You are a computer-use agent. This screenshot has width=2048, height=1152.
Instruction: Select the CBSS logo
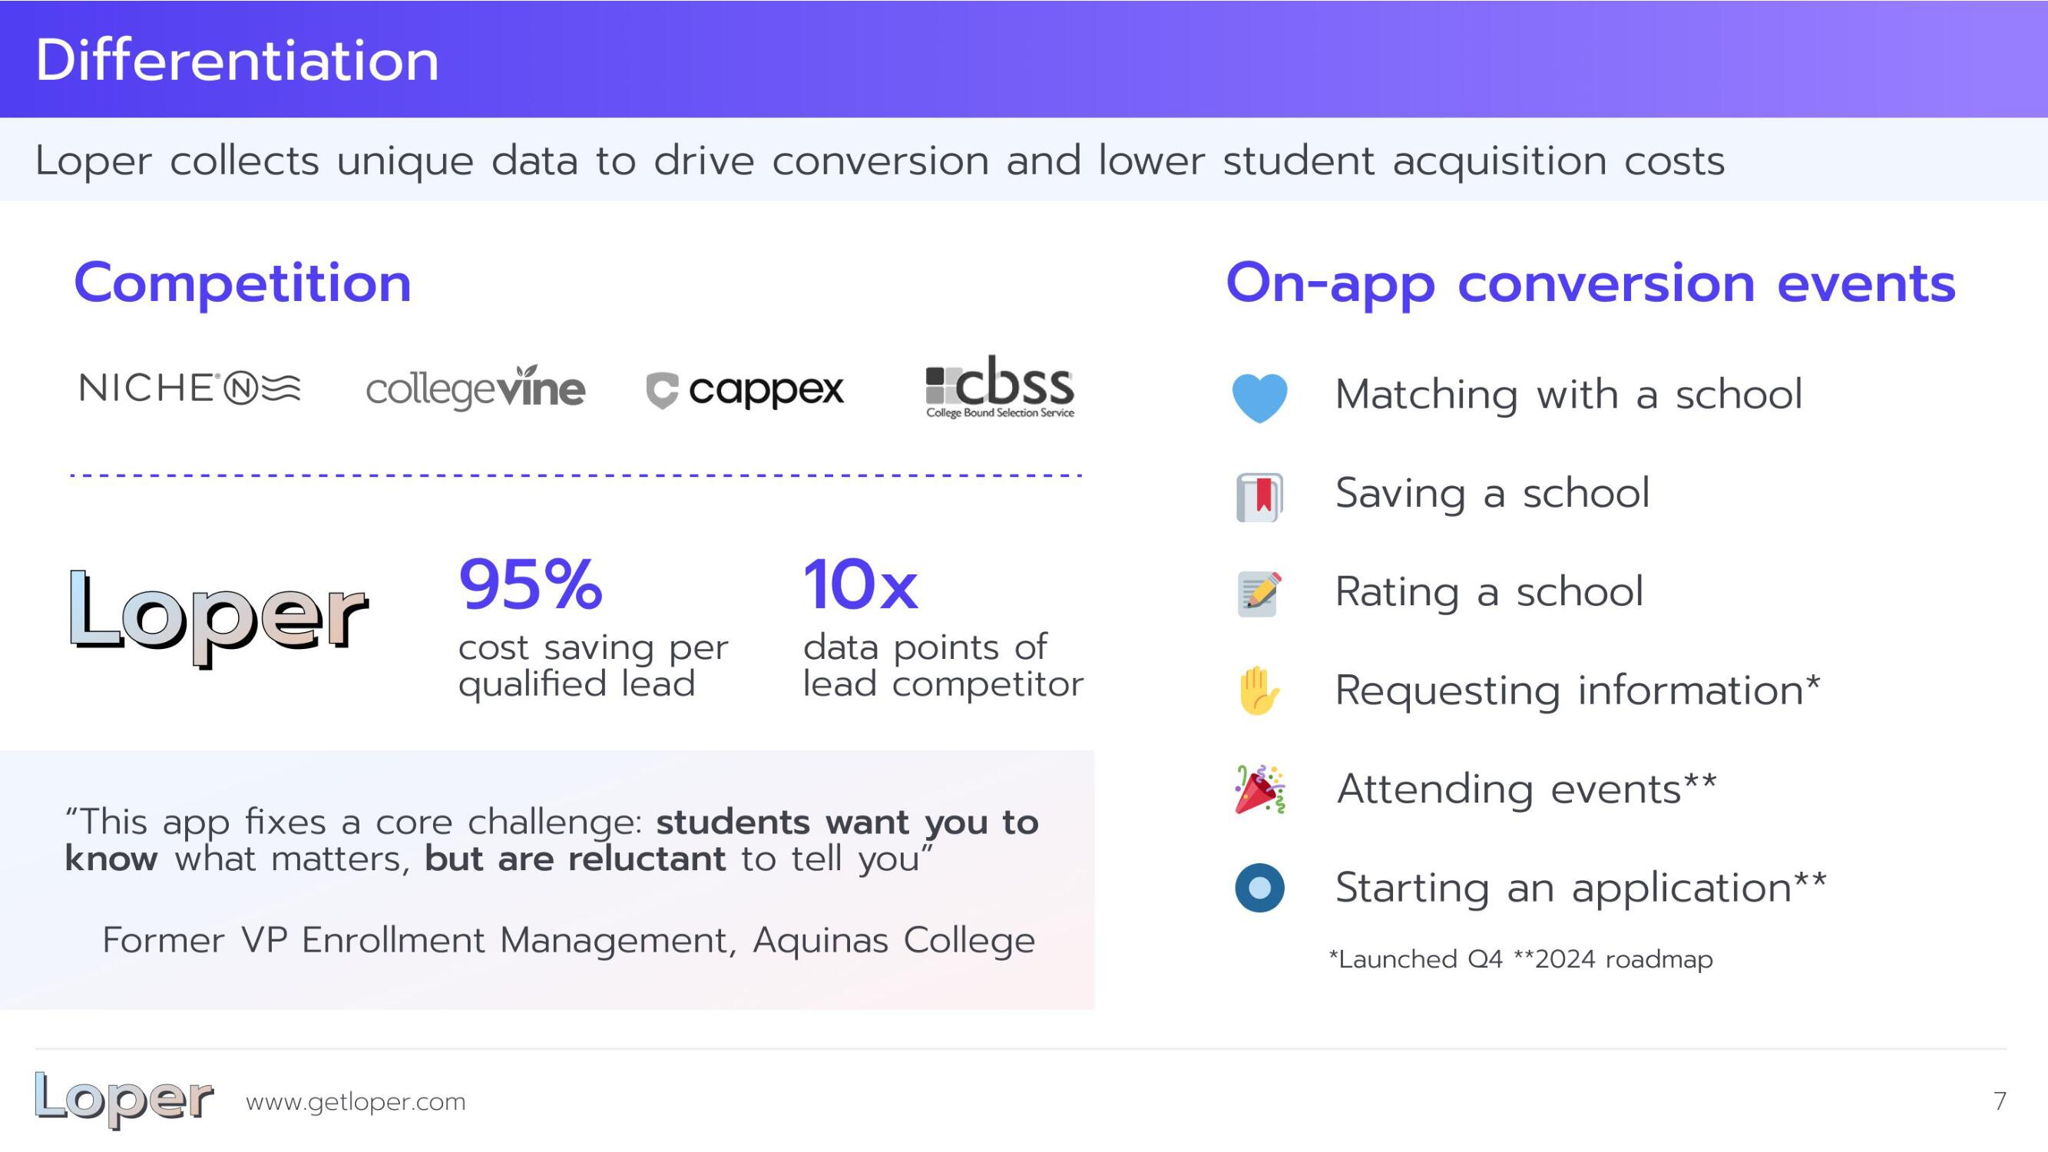pos(999,387)
